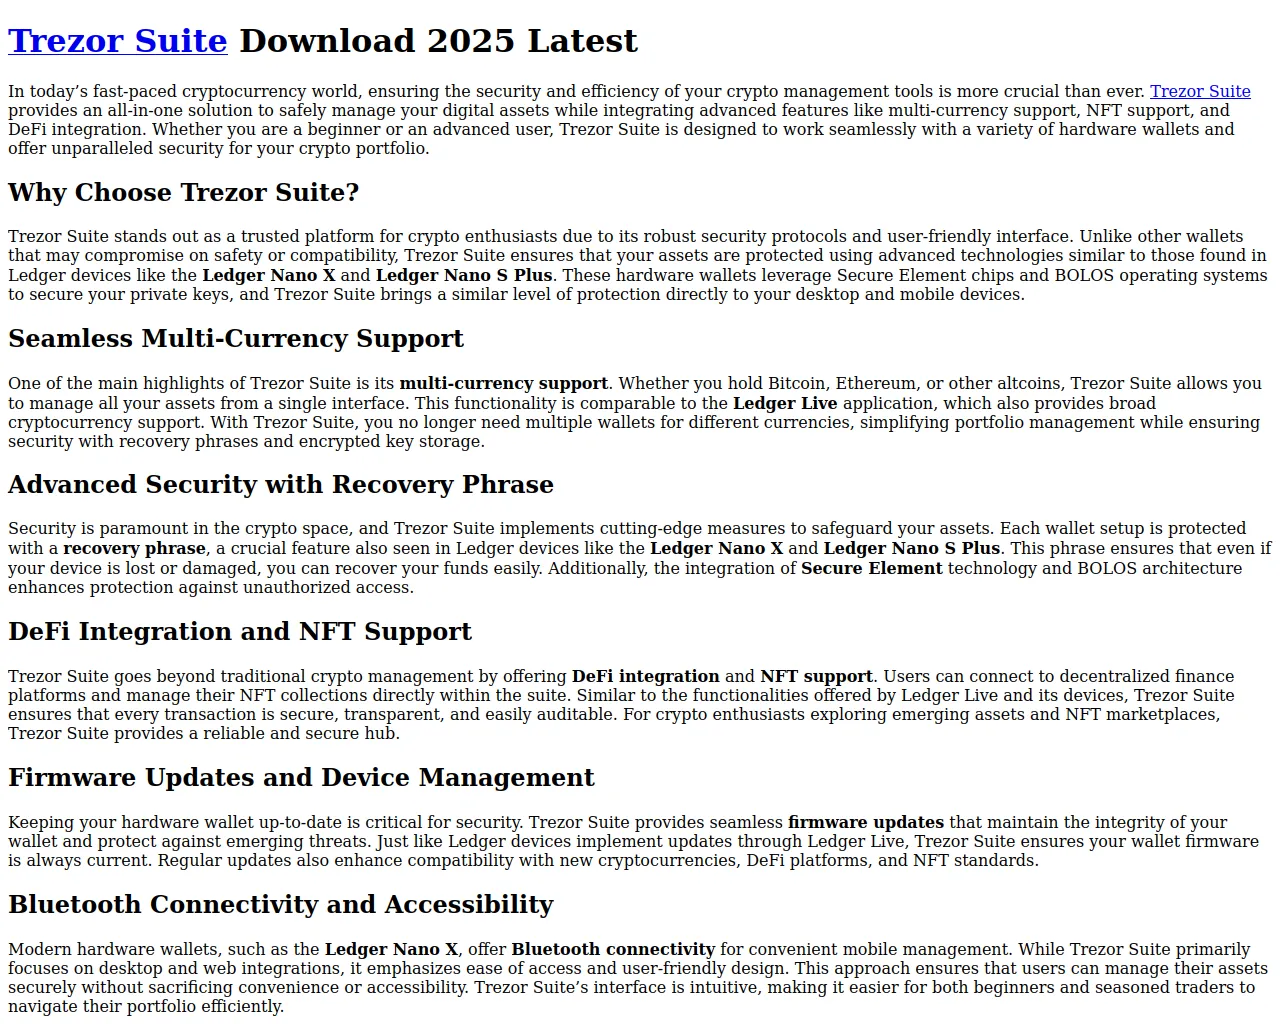
Task: Select the bold "DeFi integration" phrase
Action: (646, 676)
